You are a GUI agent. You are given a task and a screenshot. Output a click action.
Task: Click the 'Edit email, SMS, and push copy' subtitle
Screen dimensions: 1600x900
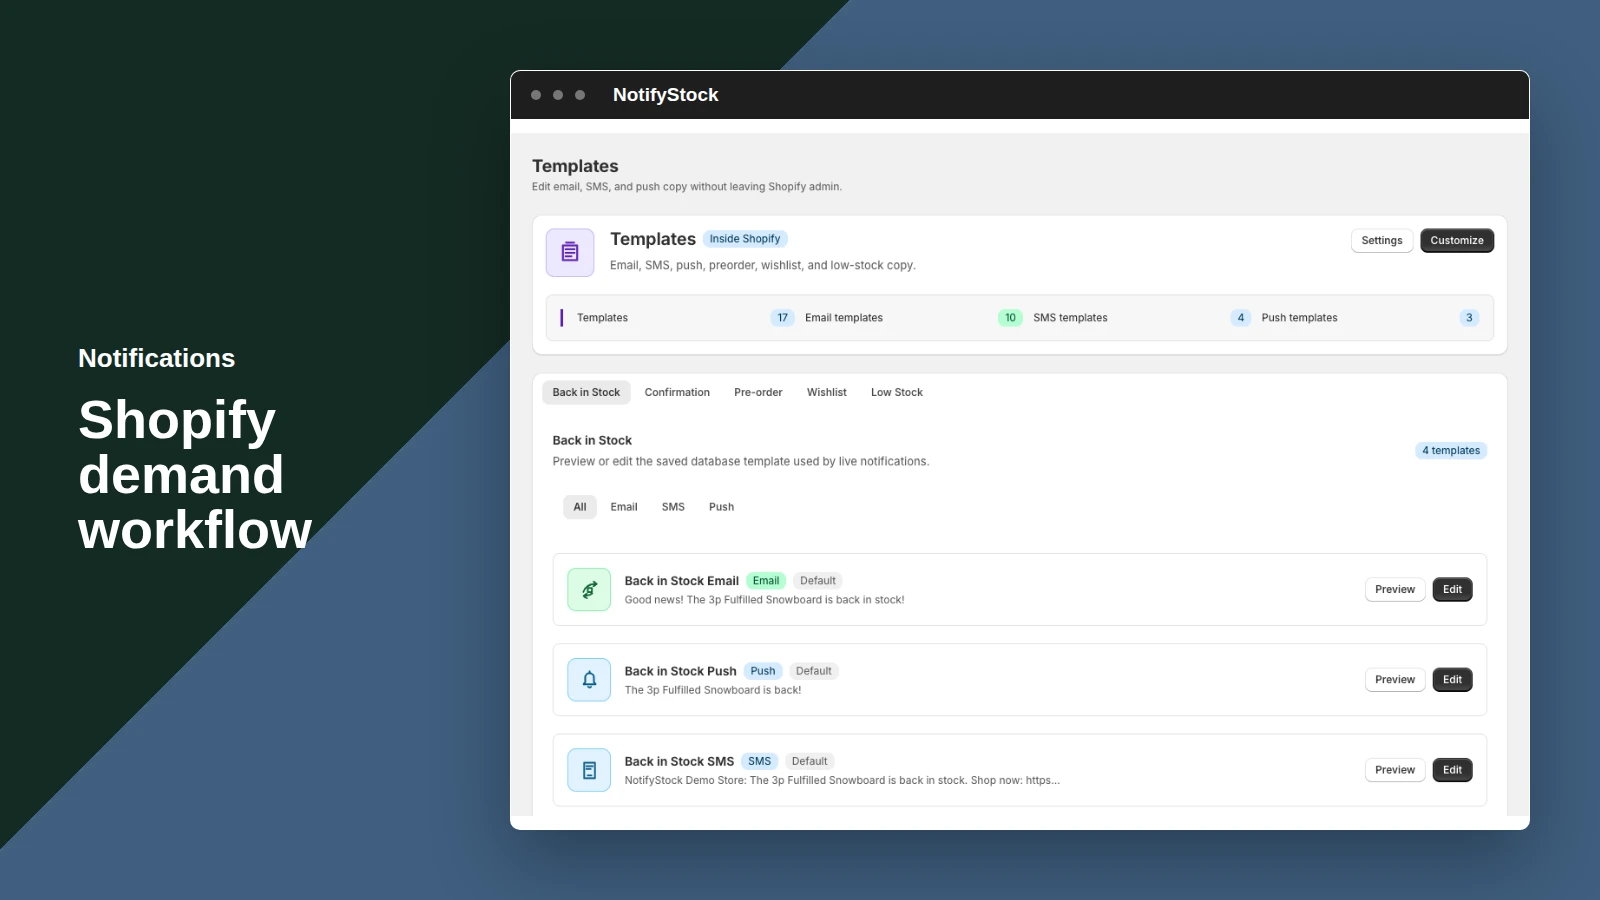(687, 187)
